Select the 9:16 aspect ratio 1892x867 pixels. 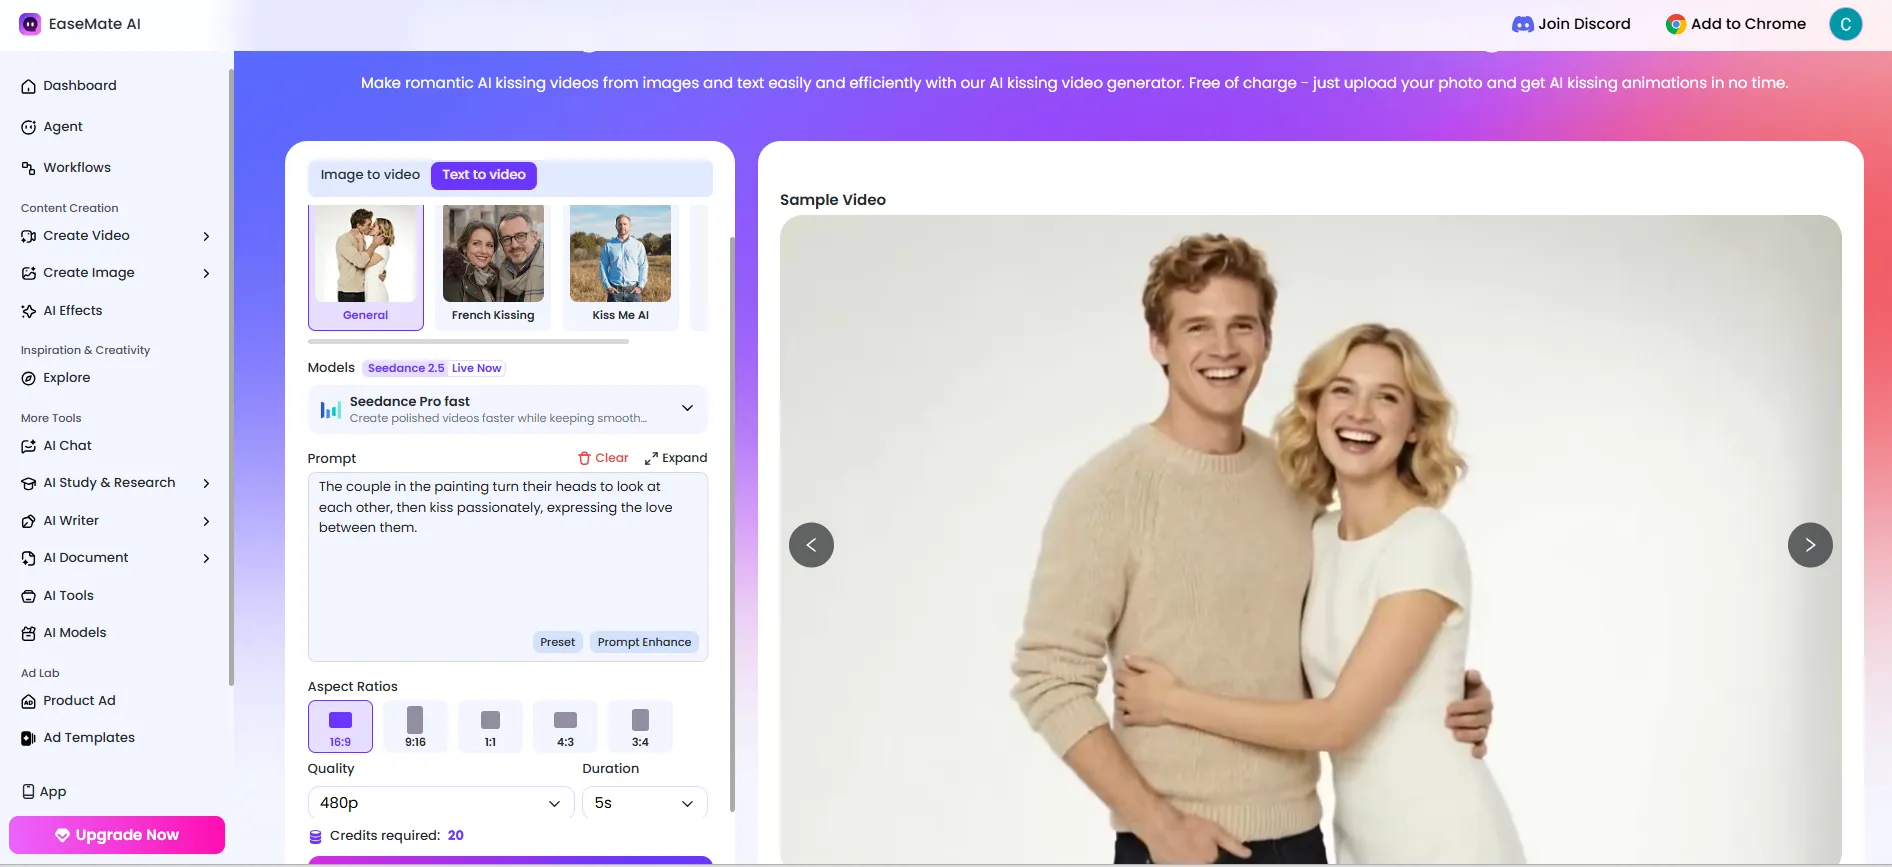click(x=415, y=726)
